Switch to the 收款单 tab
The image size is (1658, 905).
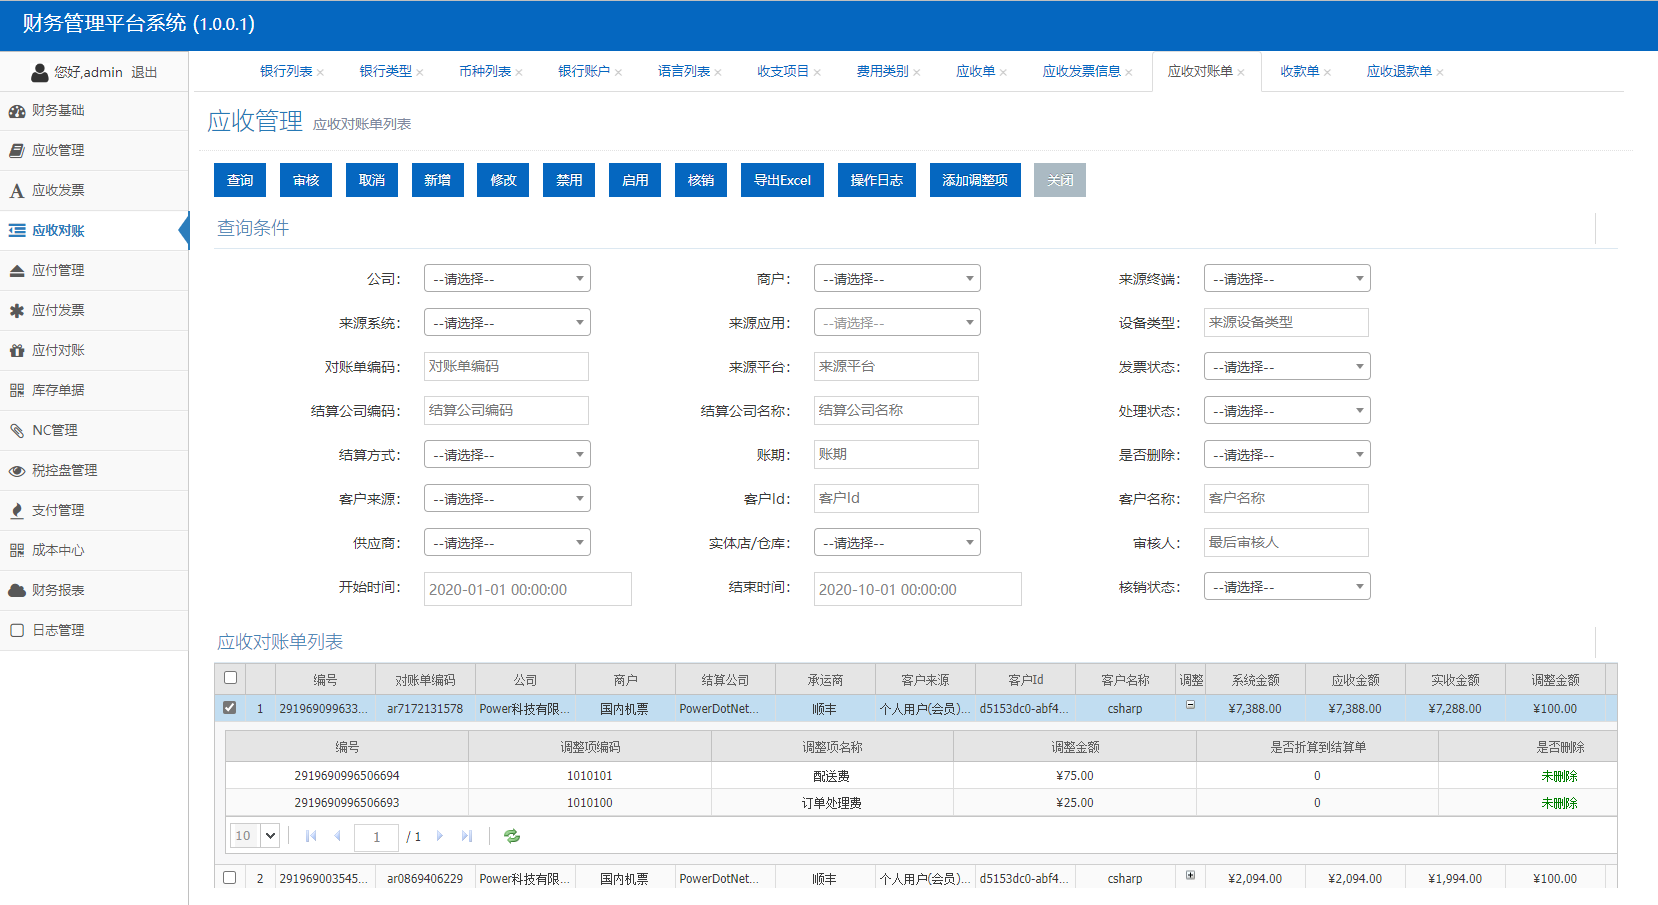[x=1299, y=72]
